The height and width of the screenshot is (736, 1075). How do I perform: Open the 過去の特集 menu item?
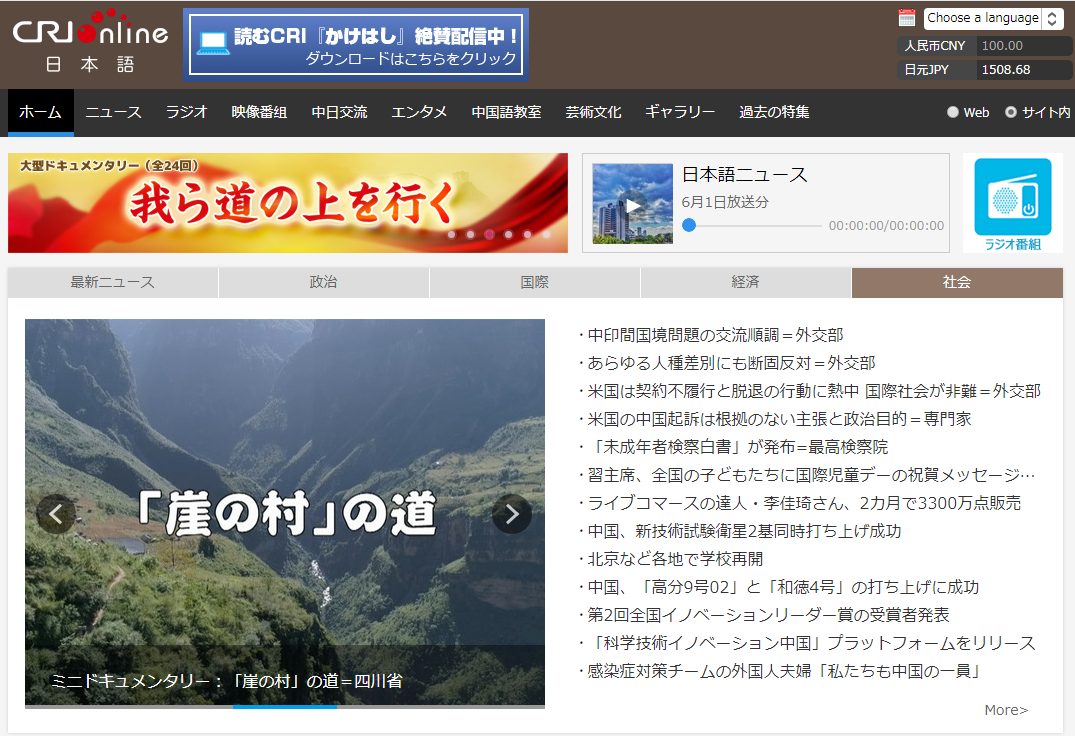click(774, 112)
